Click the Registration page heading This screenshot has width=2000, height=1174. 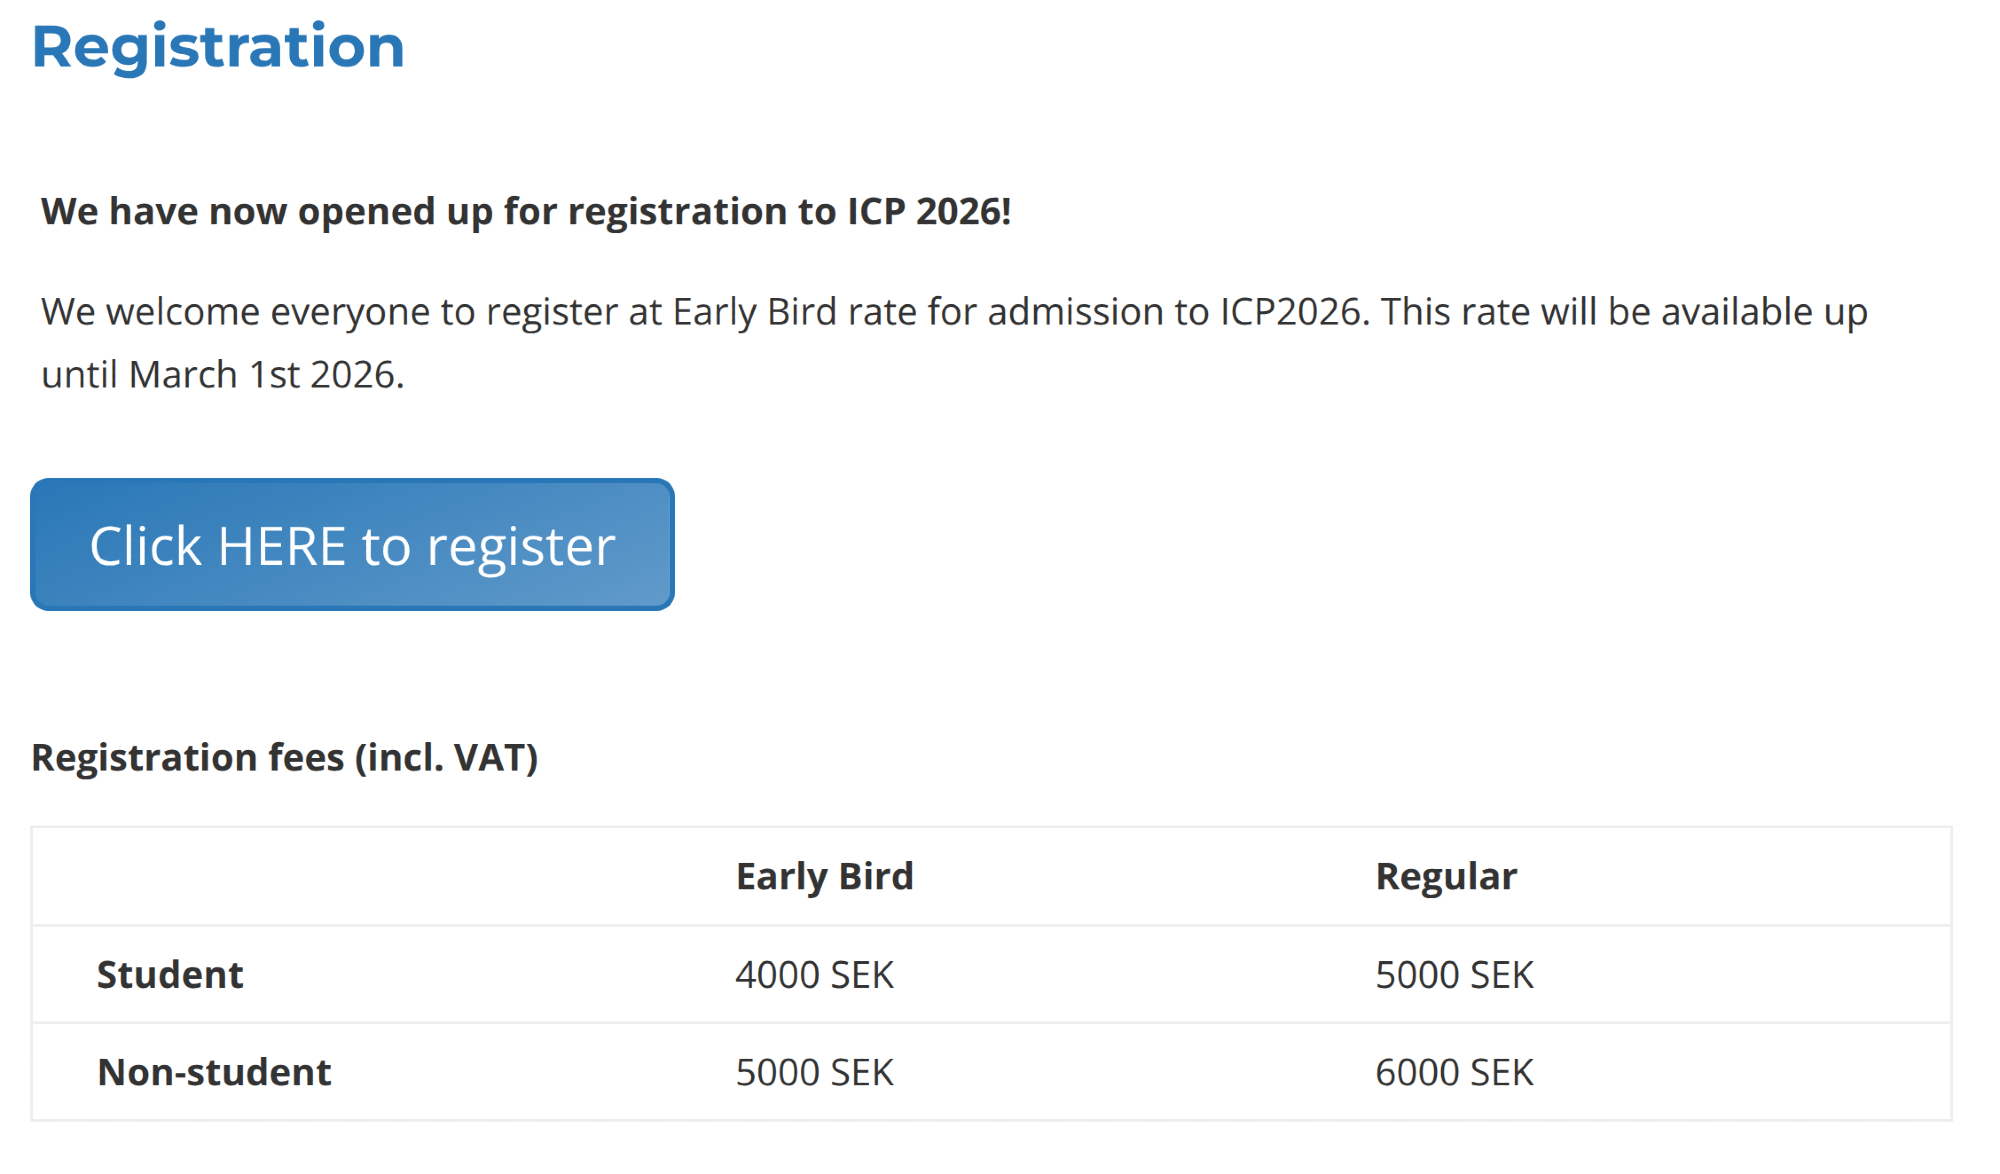(x=218, y=47)
